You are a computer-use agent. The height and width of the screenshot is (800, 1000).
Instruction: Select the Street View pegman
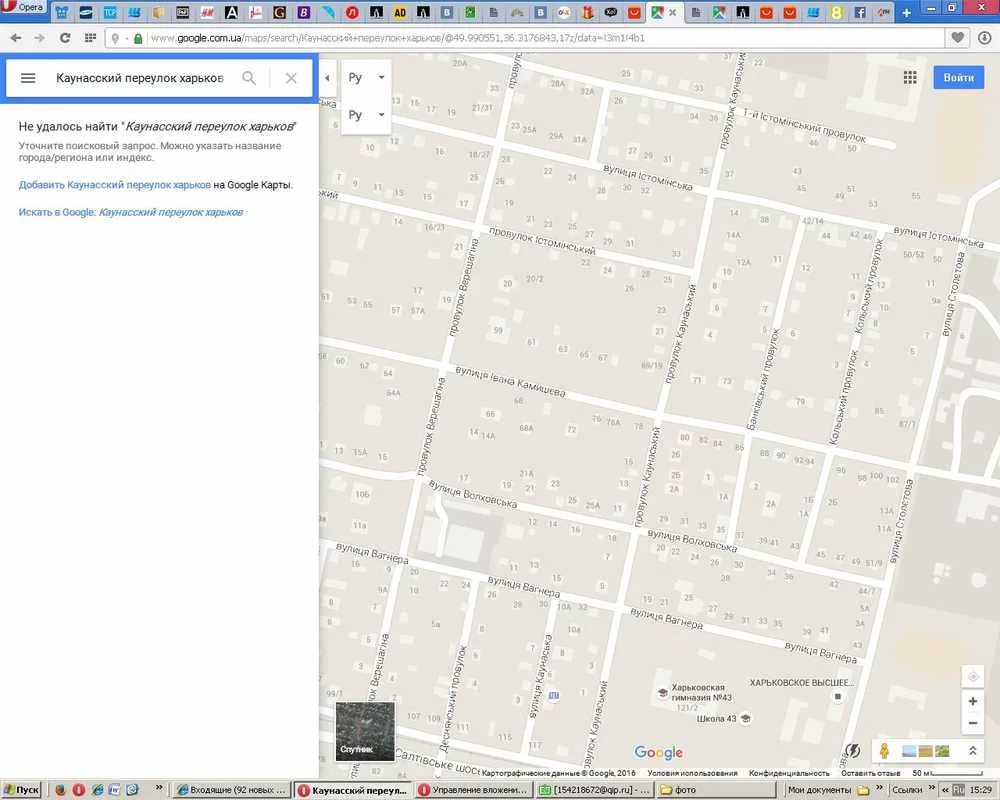[885, 751]
